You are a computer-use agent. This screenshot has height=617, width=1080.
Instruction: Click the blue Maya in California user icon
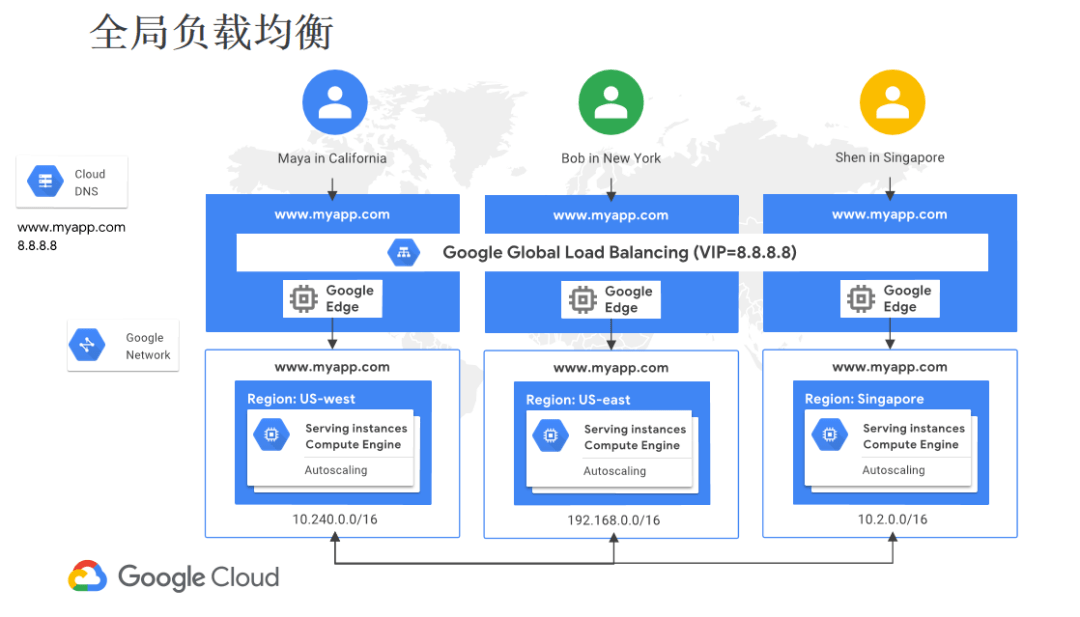click(x=335, y=102)
